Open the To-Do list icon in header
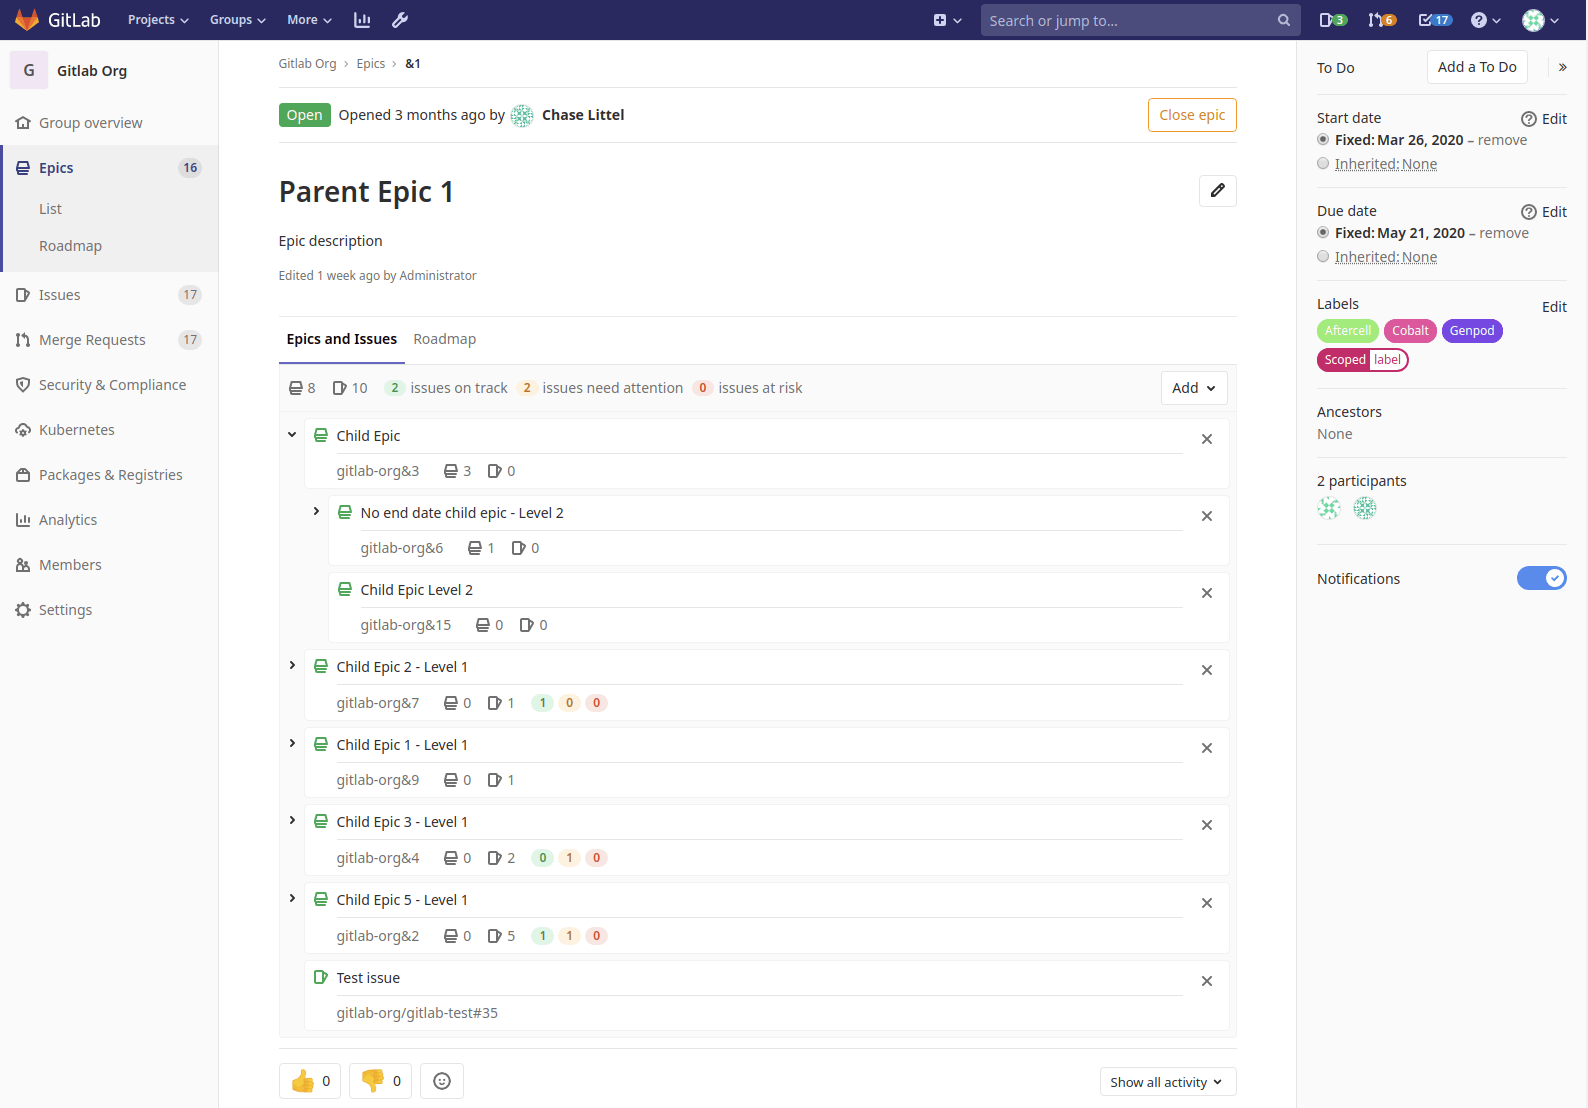 pos(1434,20)
